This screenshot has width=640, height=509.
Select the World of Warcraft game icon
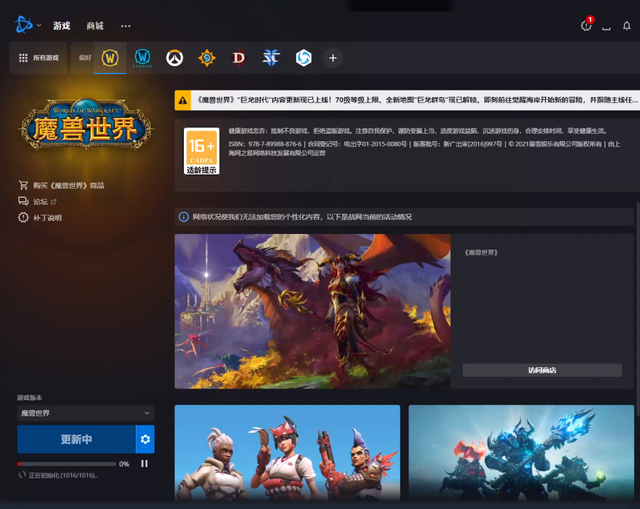tap(110, 58)
